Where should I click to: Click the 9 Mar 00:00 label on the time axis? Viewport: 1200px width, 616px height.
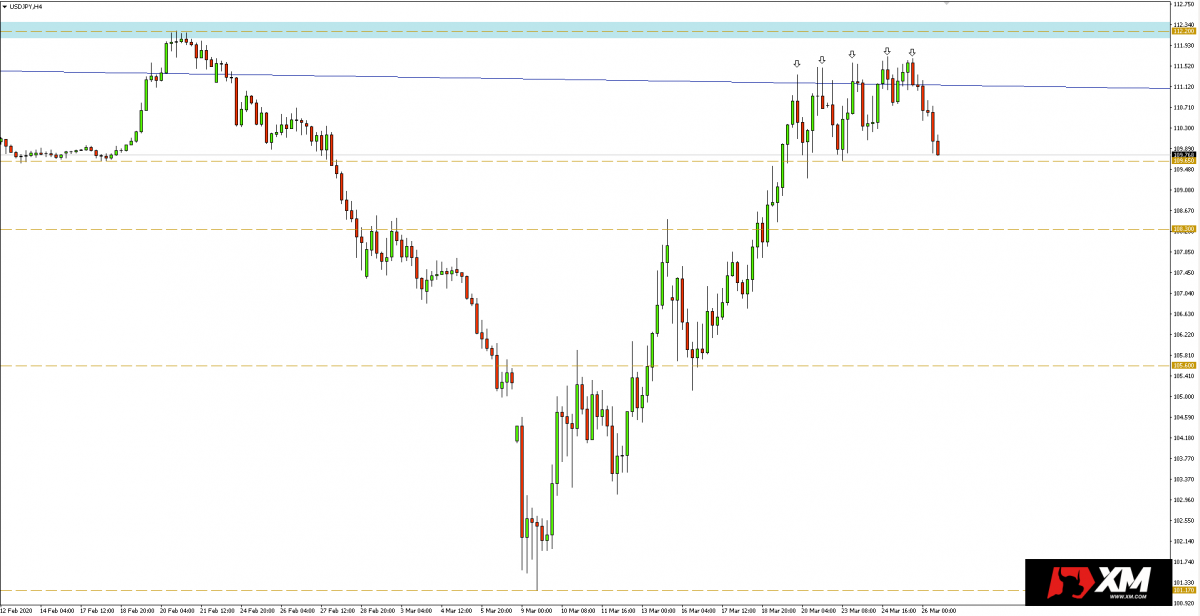pyautogui.click(x=537, y=610)
